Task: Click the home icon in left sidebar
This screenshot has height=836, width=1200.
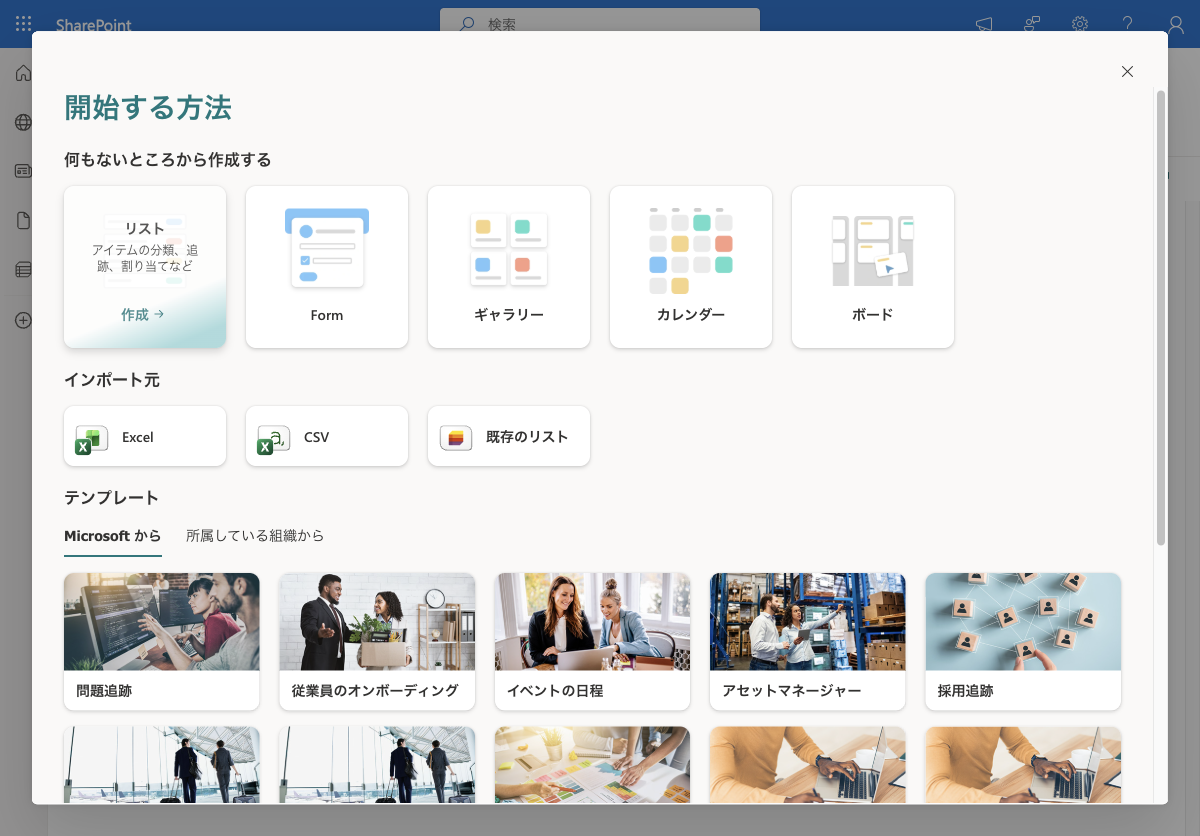Action: pos(23,73)
